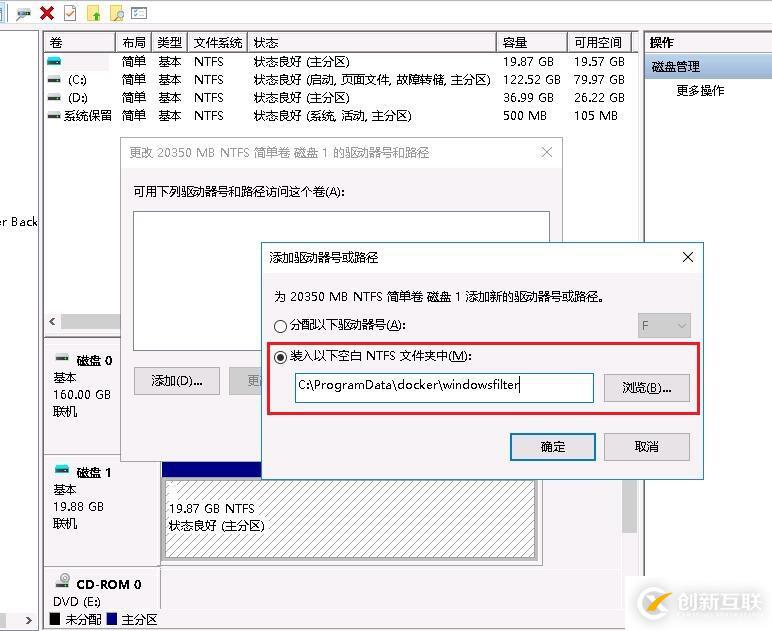Click the 系统保留 row status text
This screenshot has height=631, width=772.
332,116
